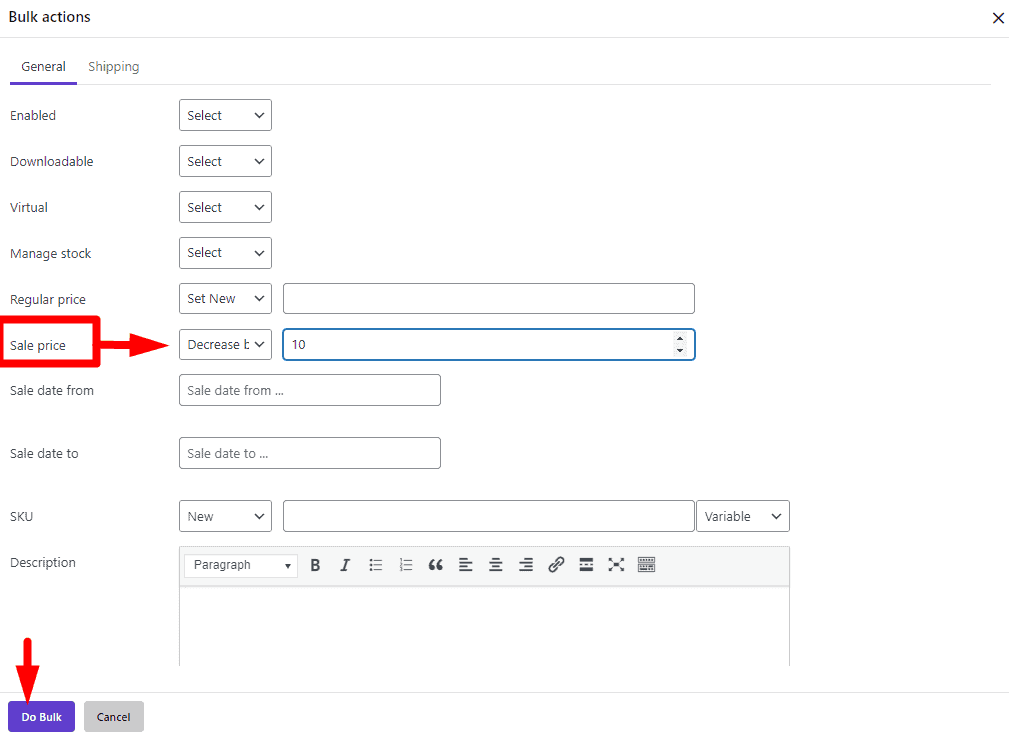Insert a bulleted list in the description
This screenshot has width=1009, height=738.
pyautogui.click(x=375, y=564)
